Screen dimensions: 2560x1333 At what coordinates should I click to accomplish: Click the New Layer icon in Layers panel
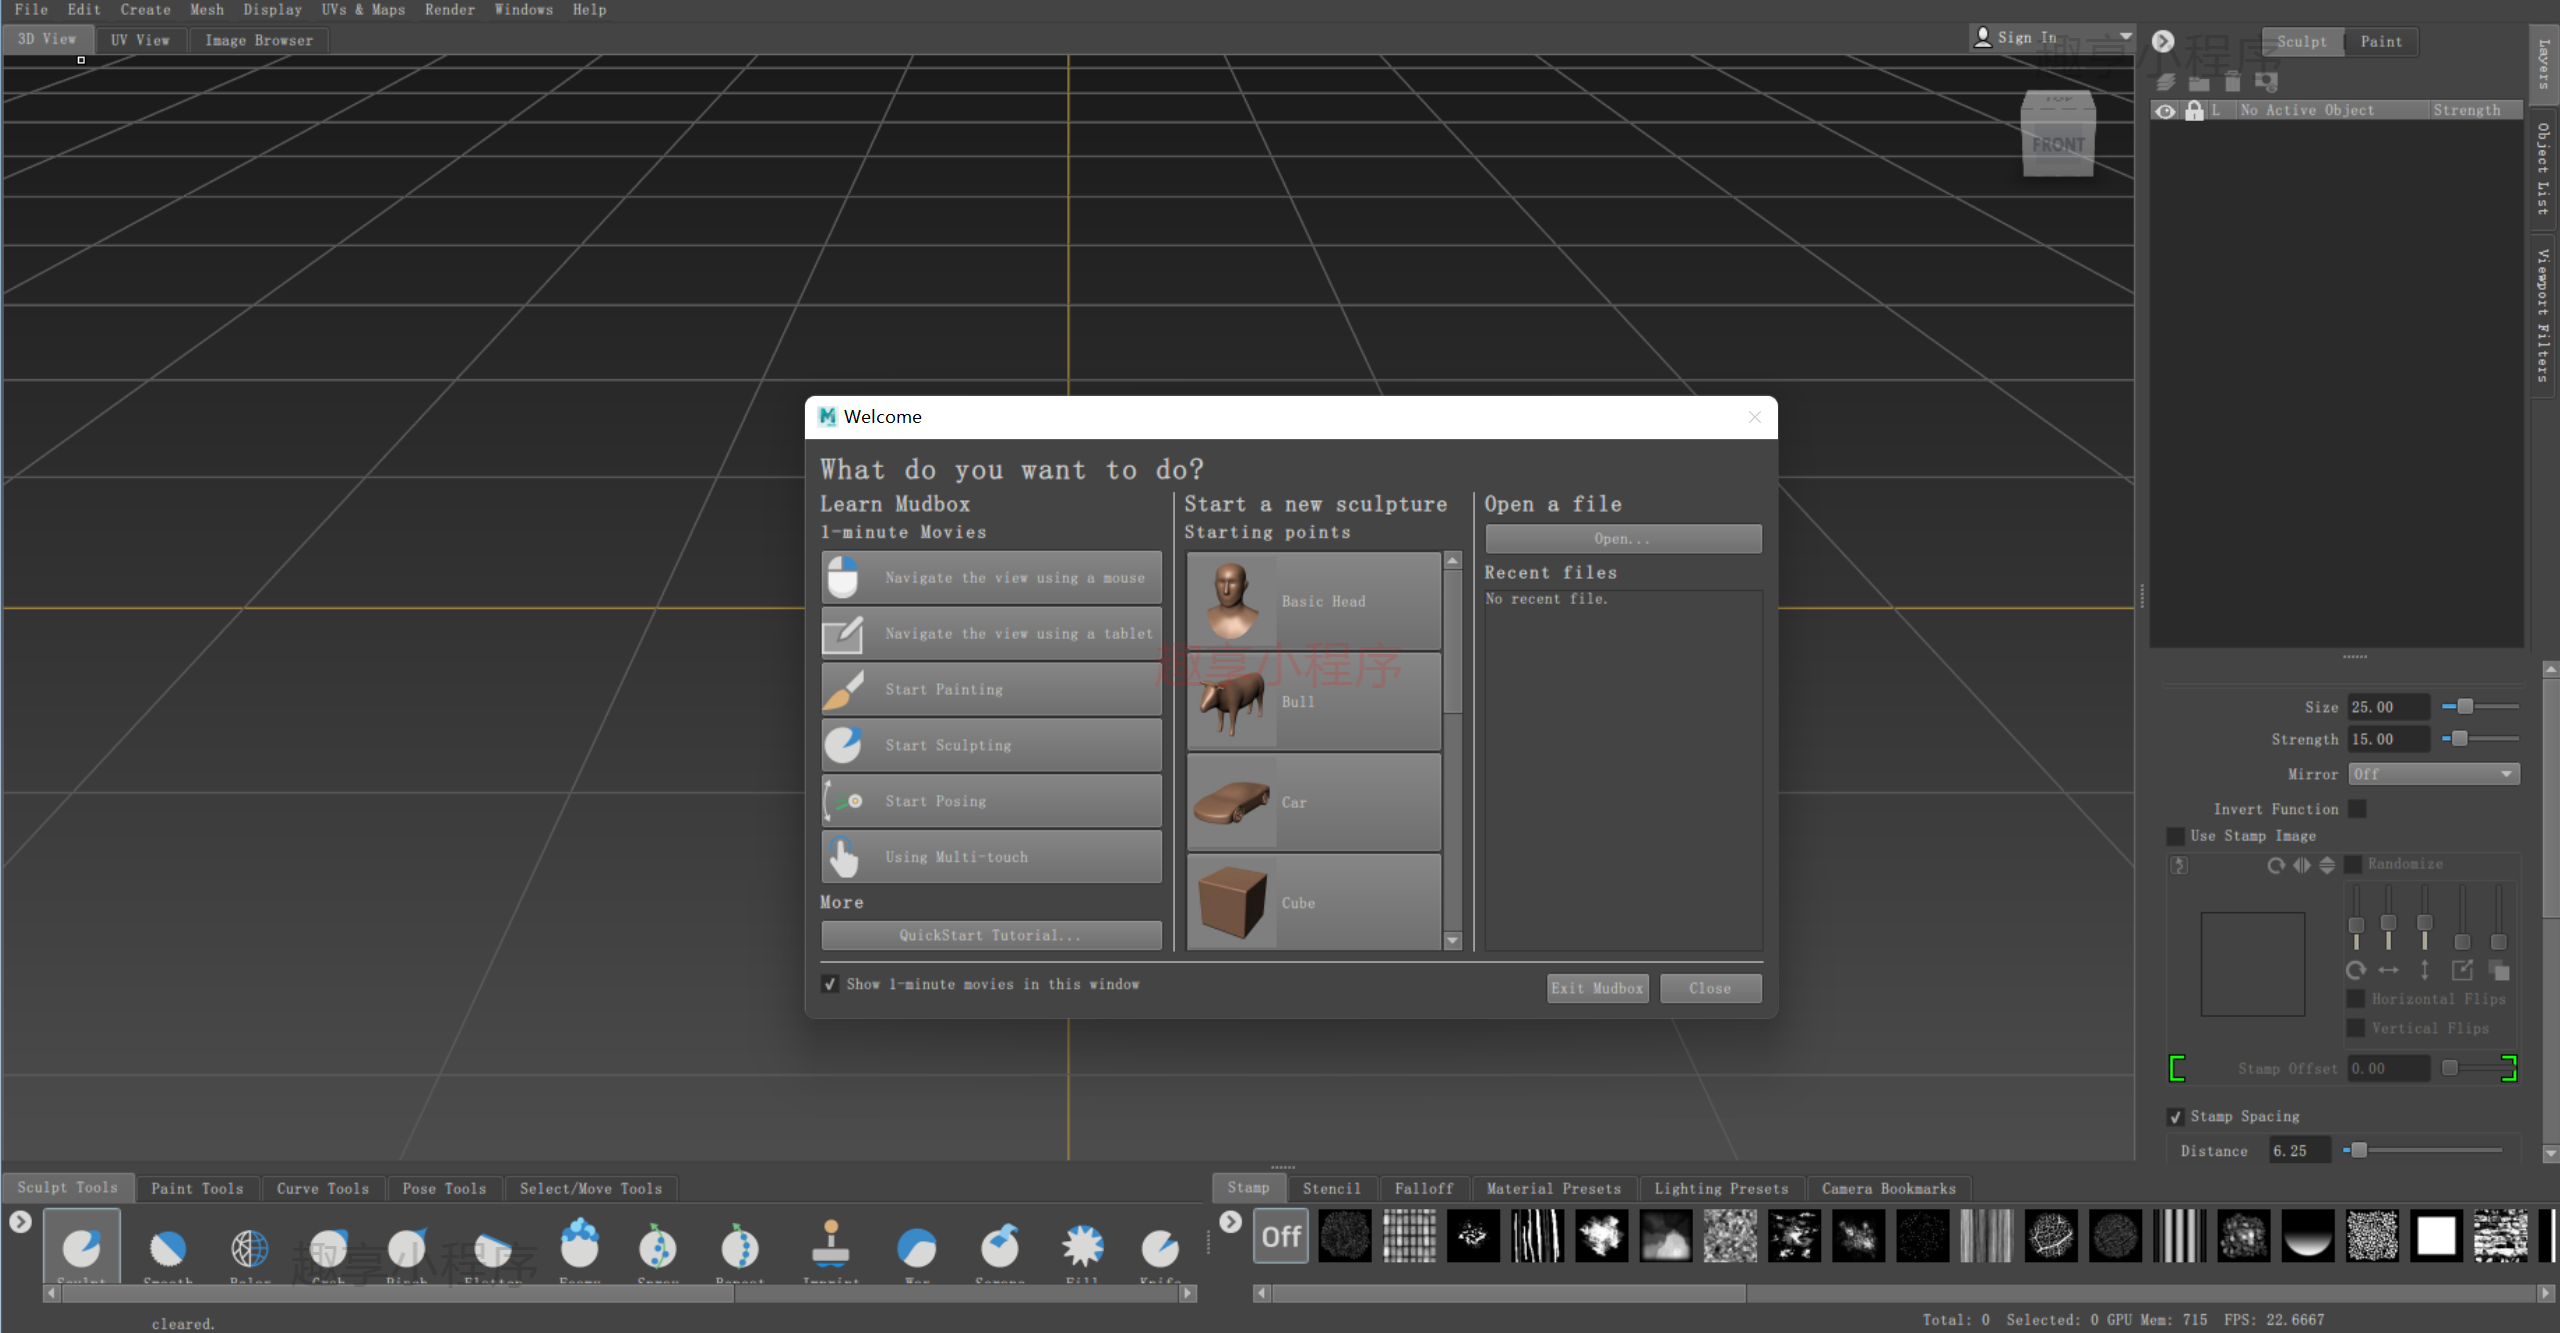[x=2166, y=82]
